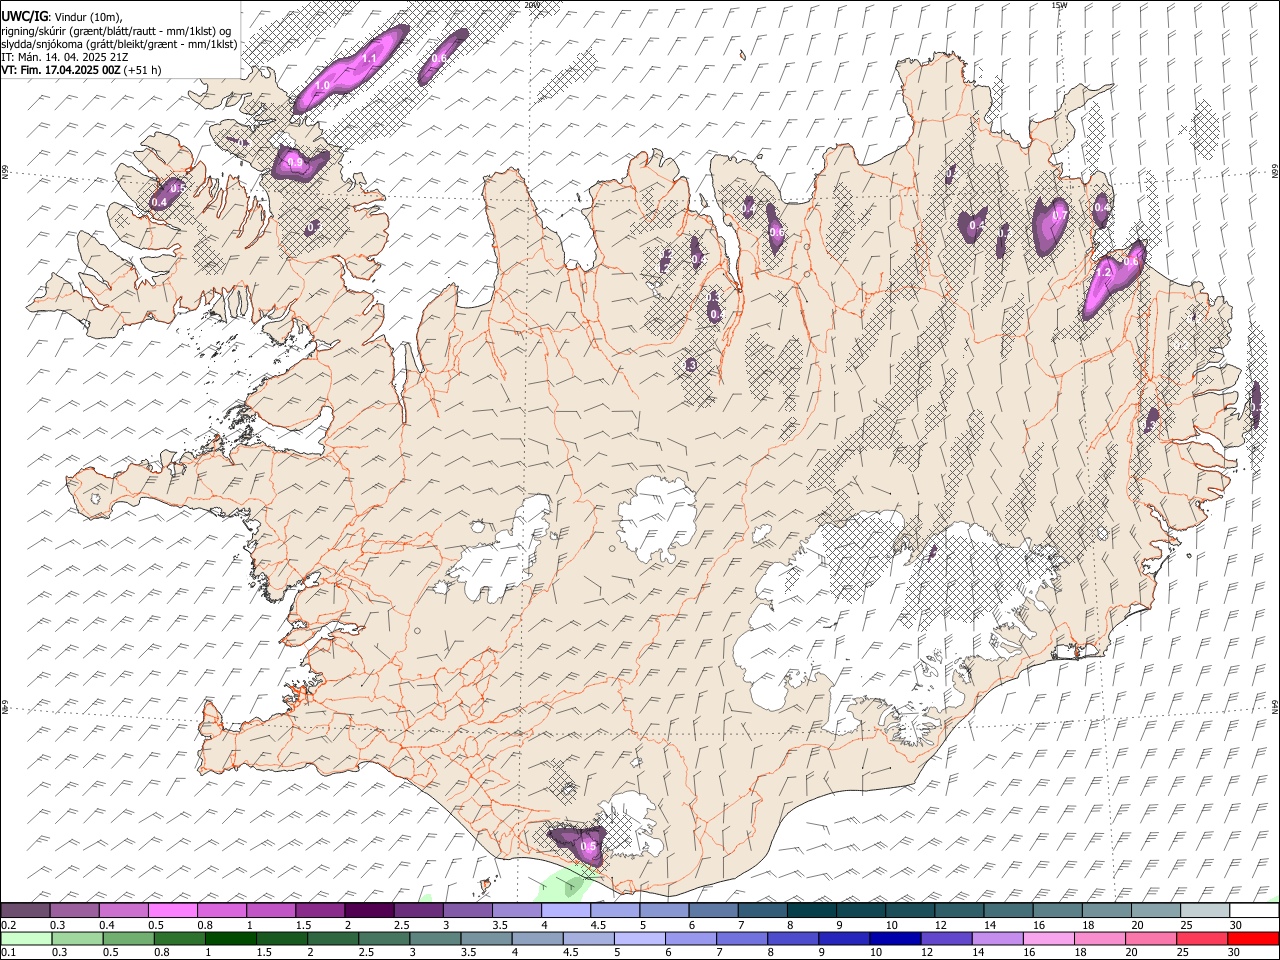Click the 'rigning/skúrir' description line in the header

pos(116,31)
